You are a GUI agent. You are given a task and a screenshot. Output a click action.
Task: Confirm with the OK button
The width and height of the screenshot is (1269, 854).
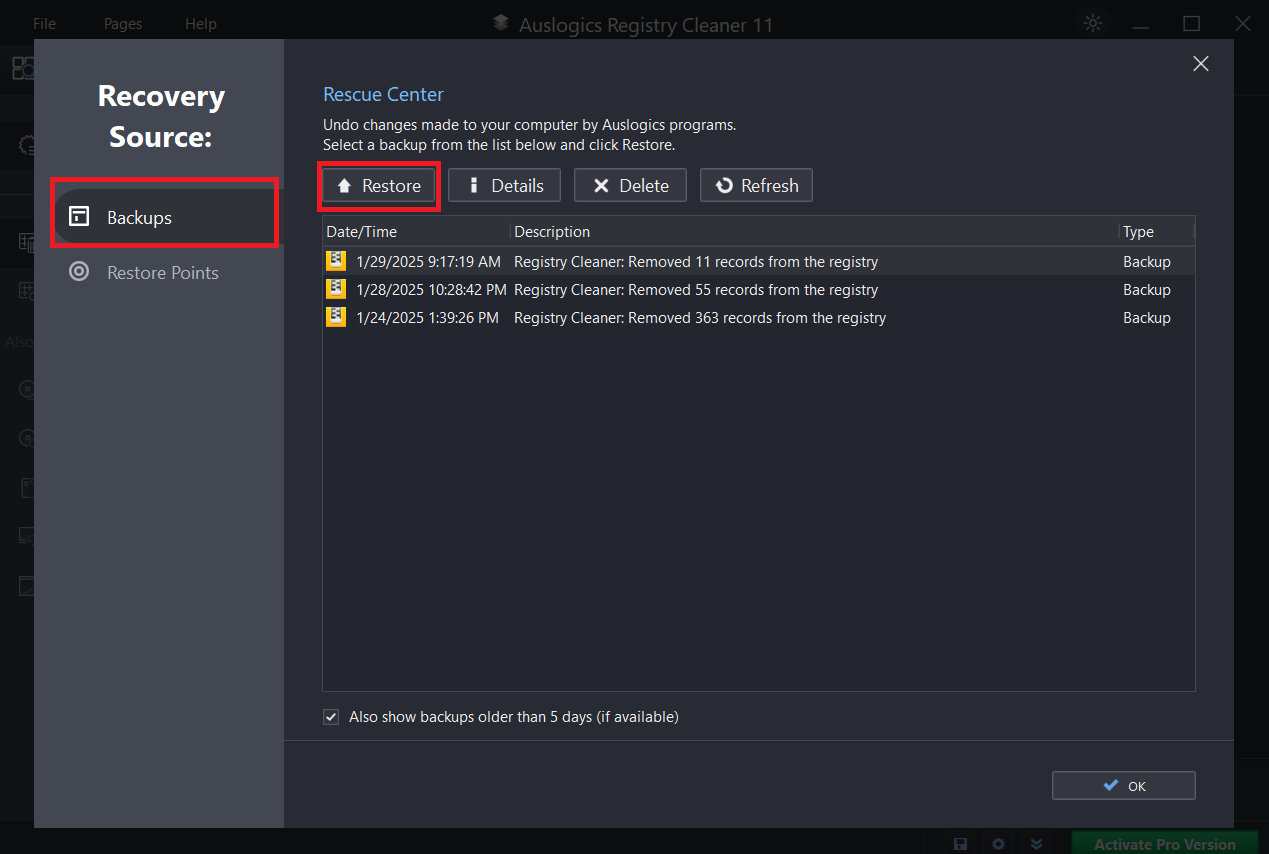coord(1123,785)
